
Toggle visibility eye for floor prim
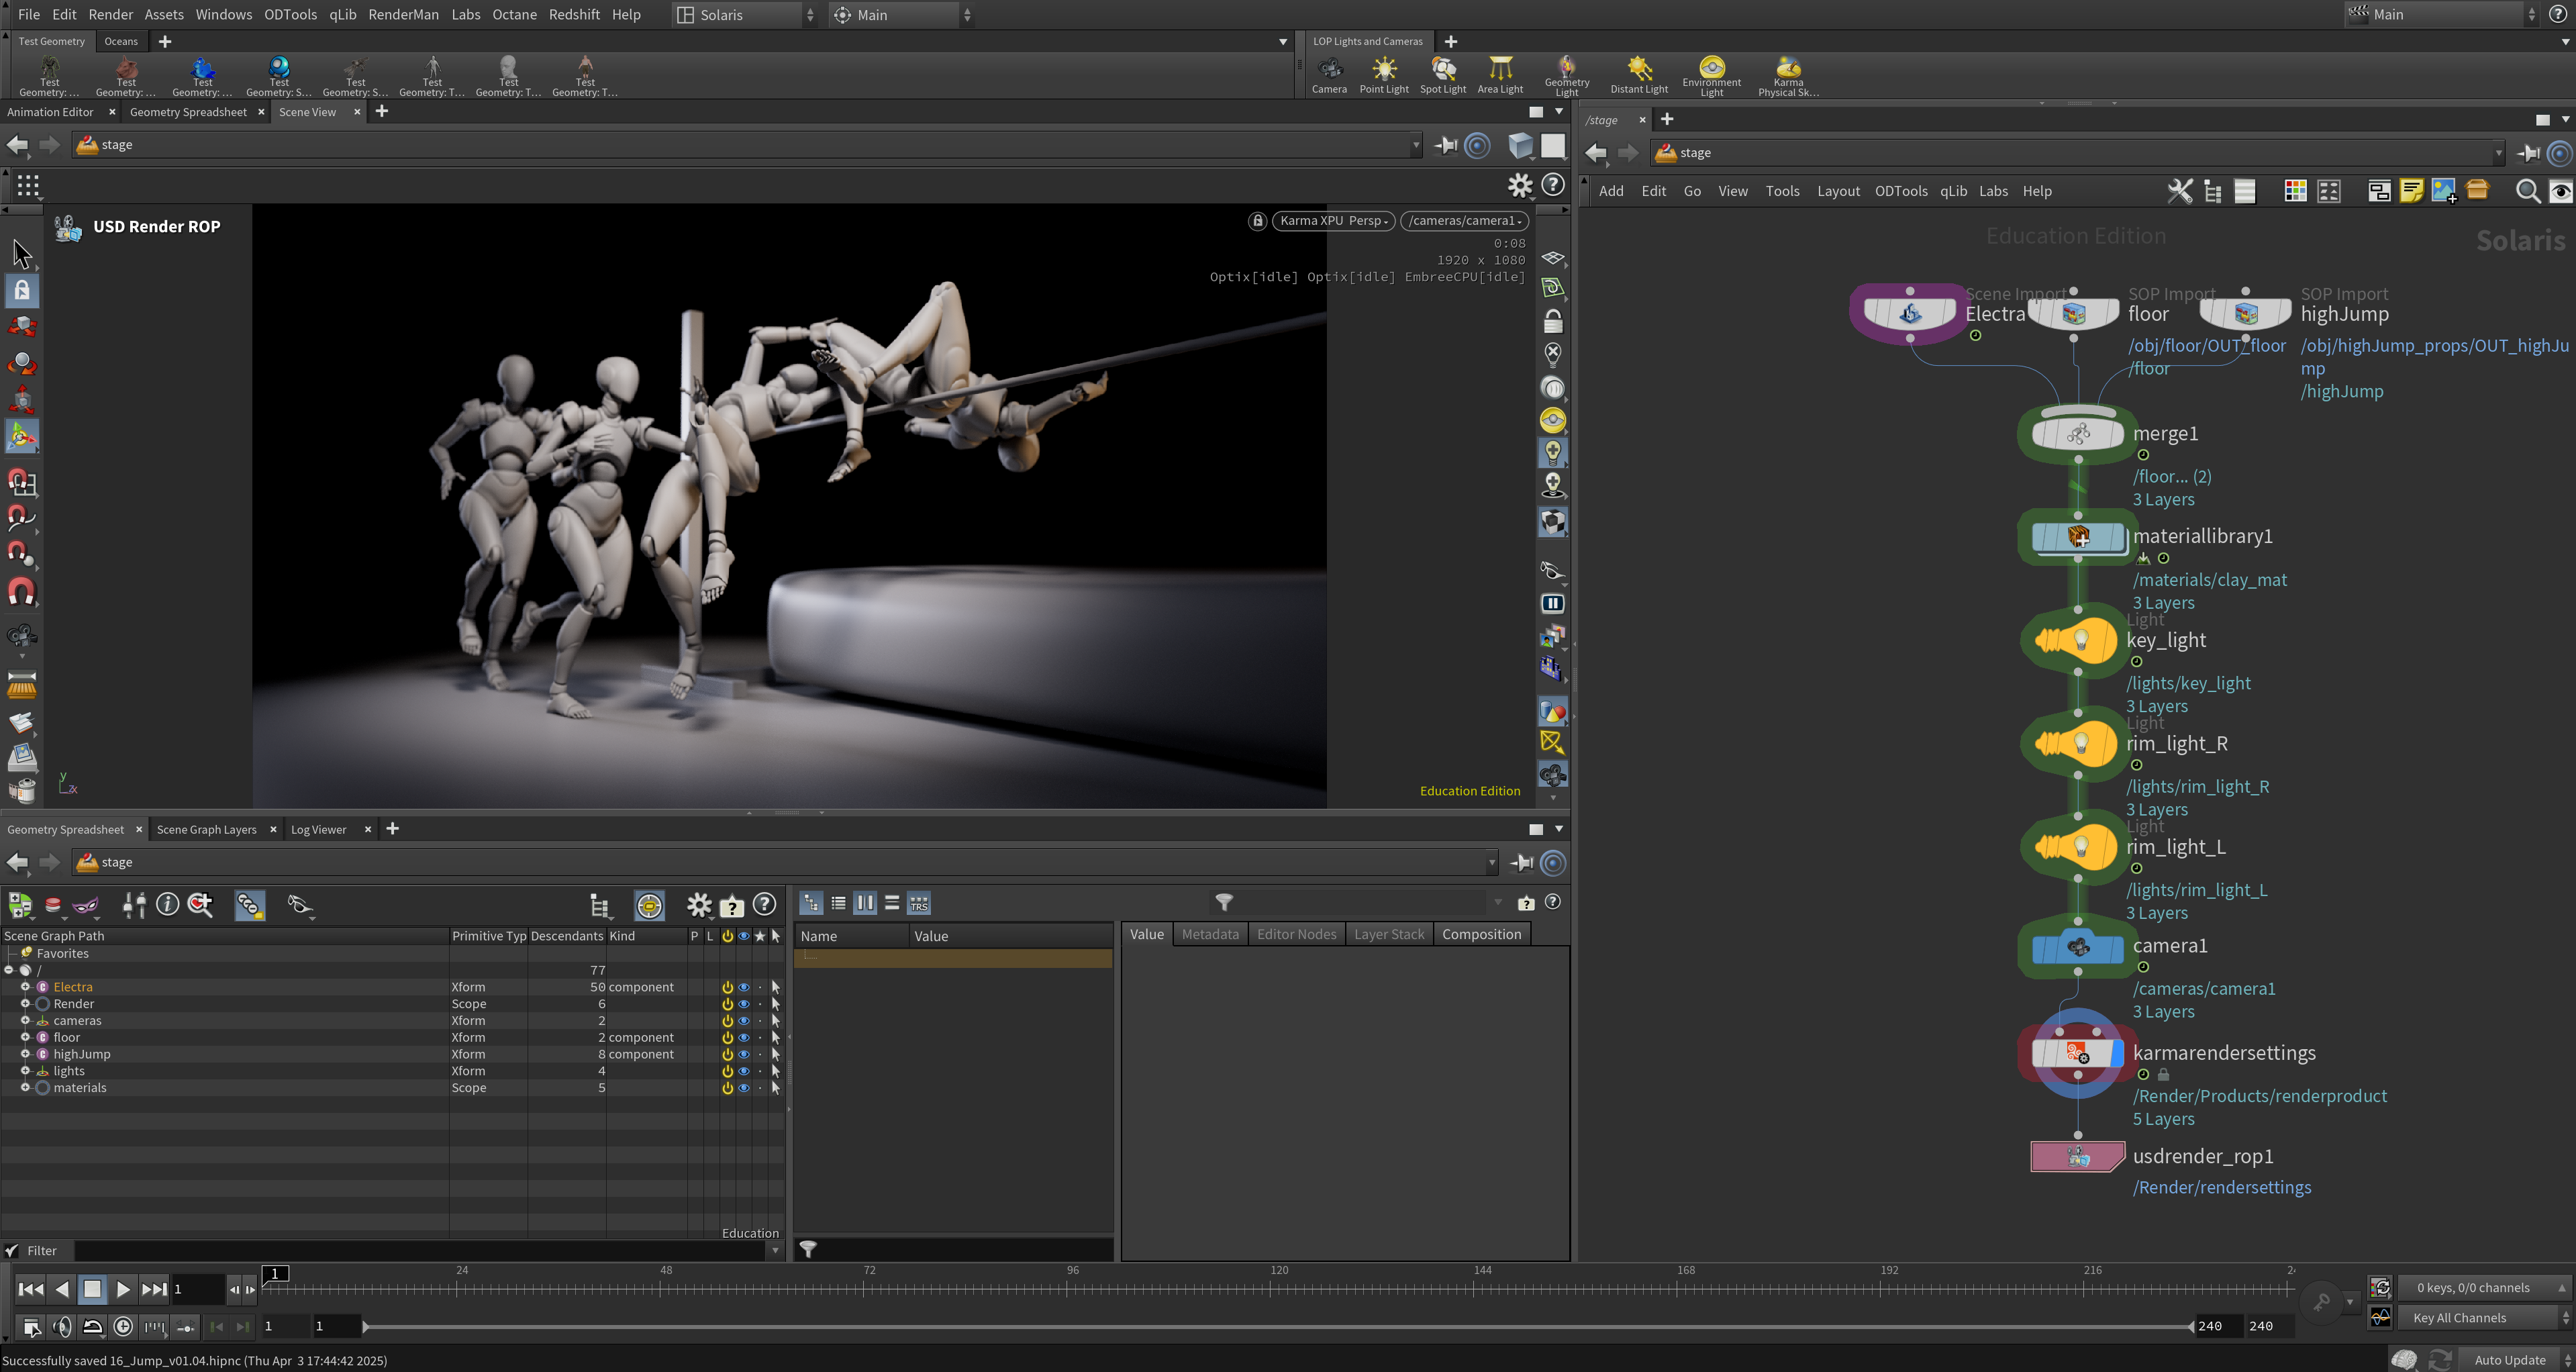[744, 1037]
